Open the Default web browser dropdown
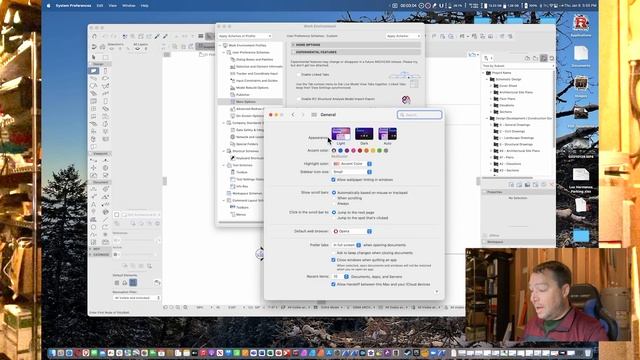The width and height of the screenshot is (640, 360). click(x=352, y=231)
